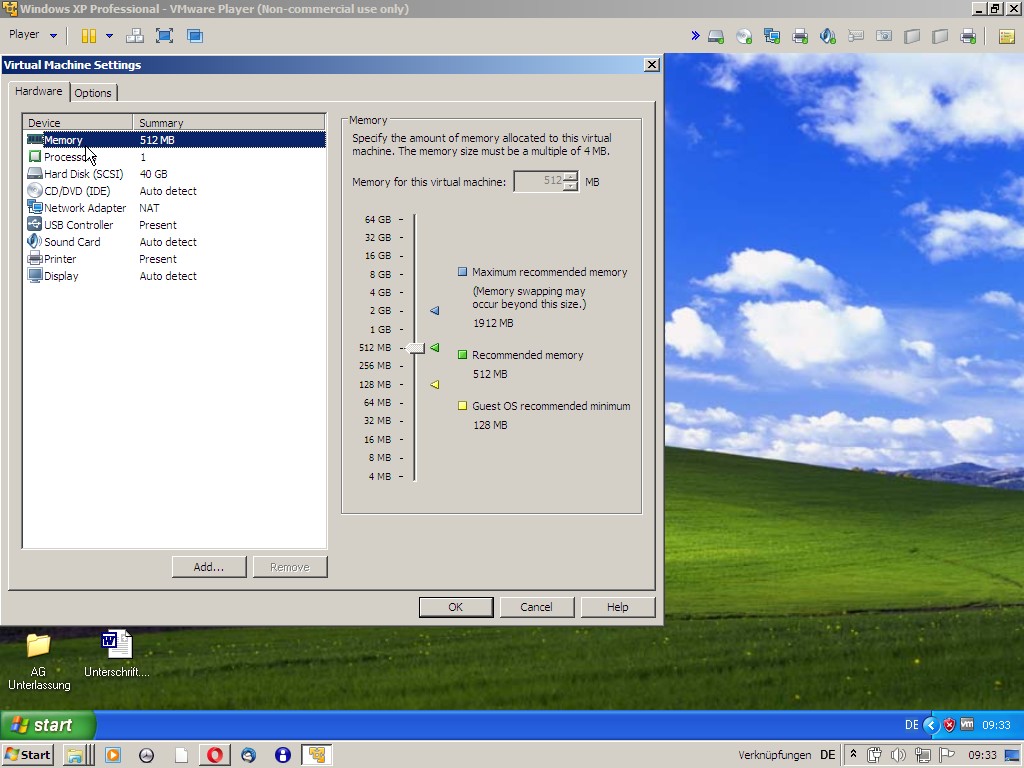Click Send Ctrl+Alt+Del icon
Screen dimensions: 1024x768
coord(135,36)
